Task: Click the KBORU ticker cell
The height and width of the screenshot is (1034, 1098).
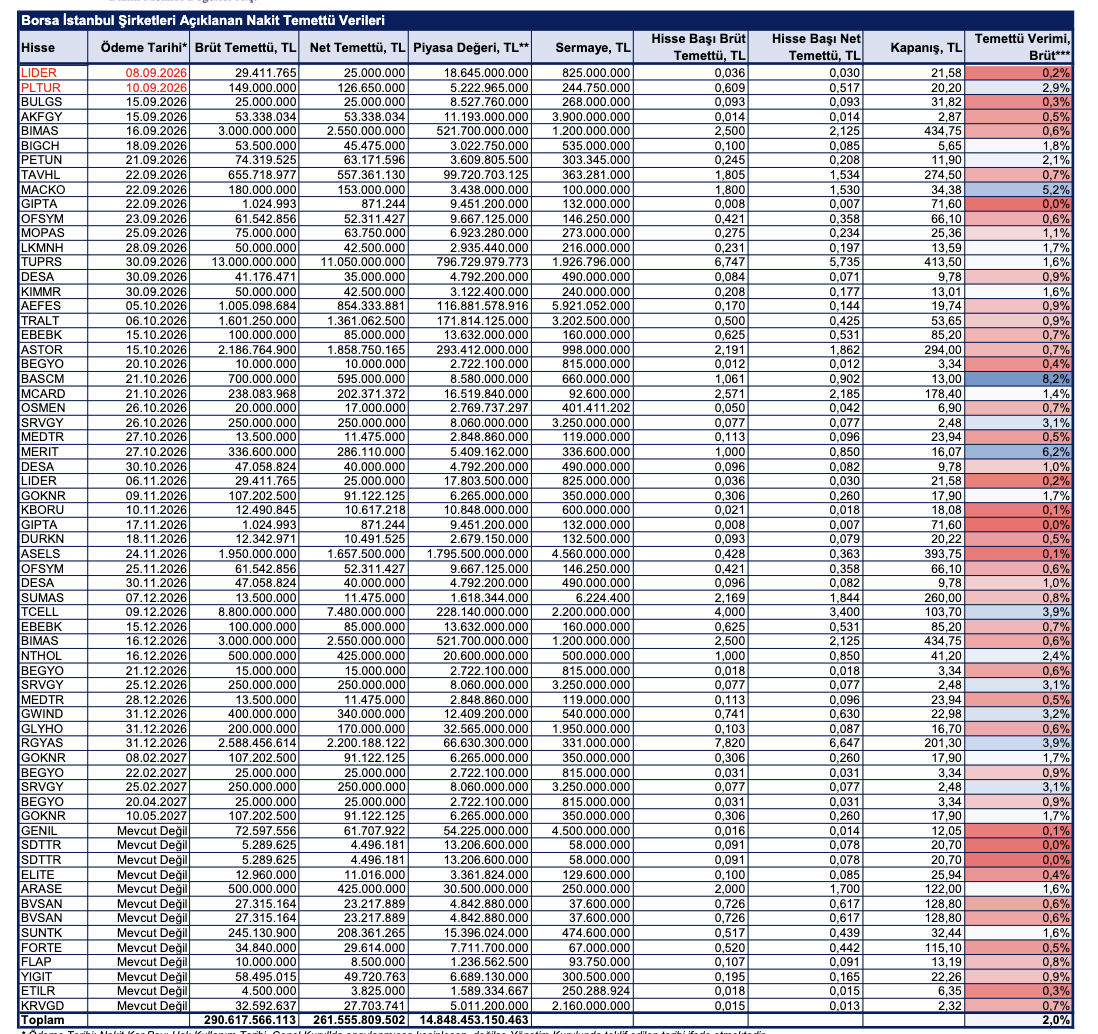Action: tap(42, 510)
